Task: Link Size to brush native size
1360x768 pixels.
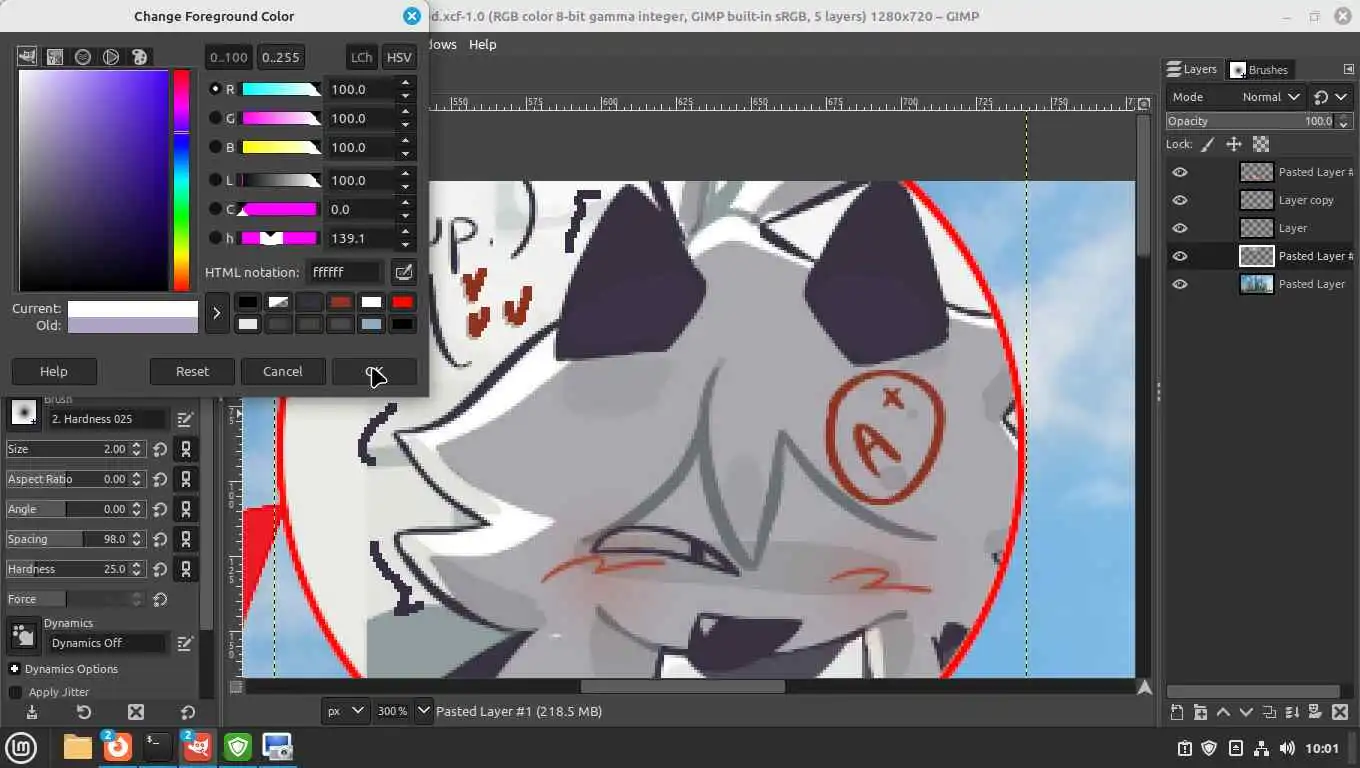Action: click(x=185, y=449)
